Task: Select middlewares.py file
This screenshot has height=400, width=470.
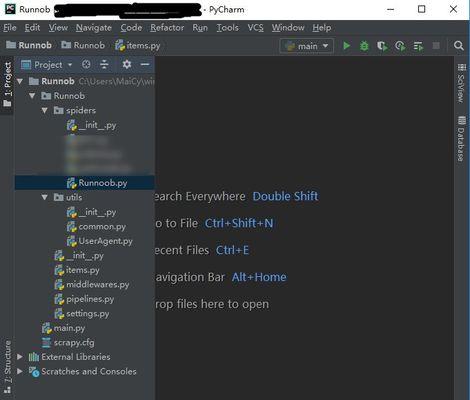Action: coord(85,285)
